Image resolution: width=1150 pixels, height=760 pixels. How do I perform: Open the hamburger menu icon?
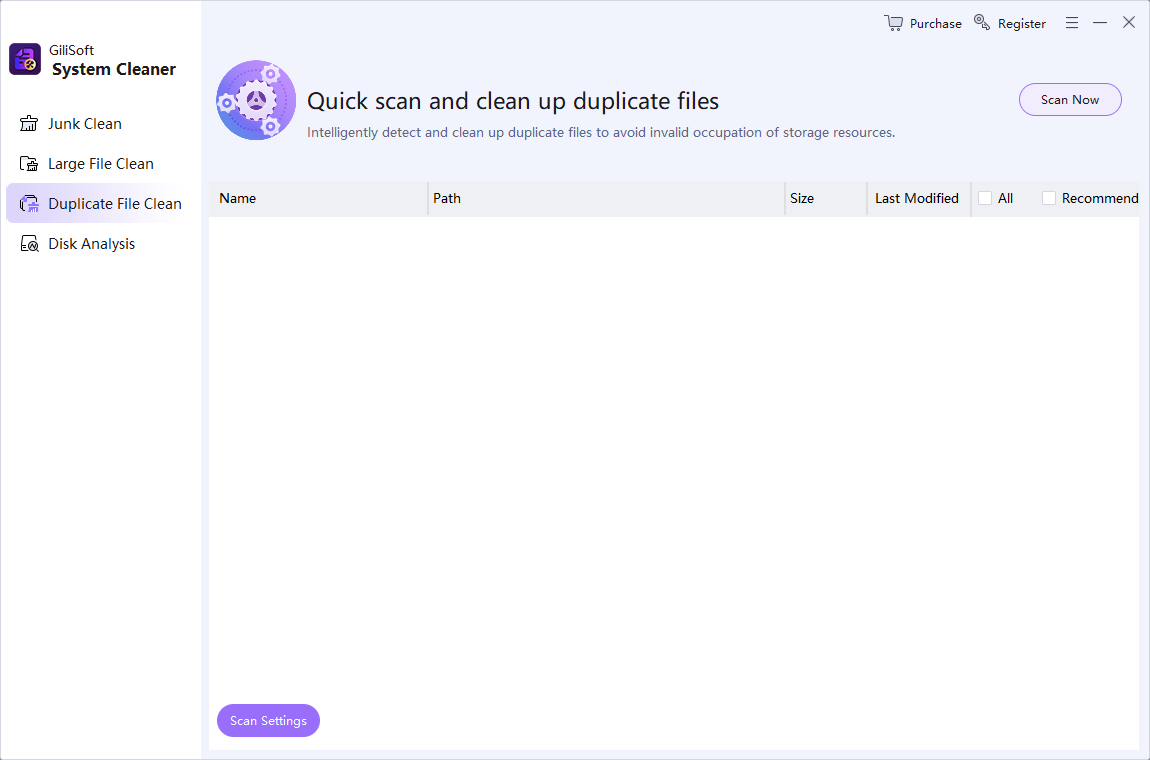click(x=1072, y=23)
